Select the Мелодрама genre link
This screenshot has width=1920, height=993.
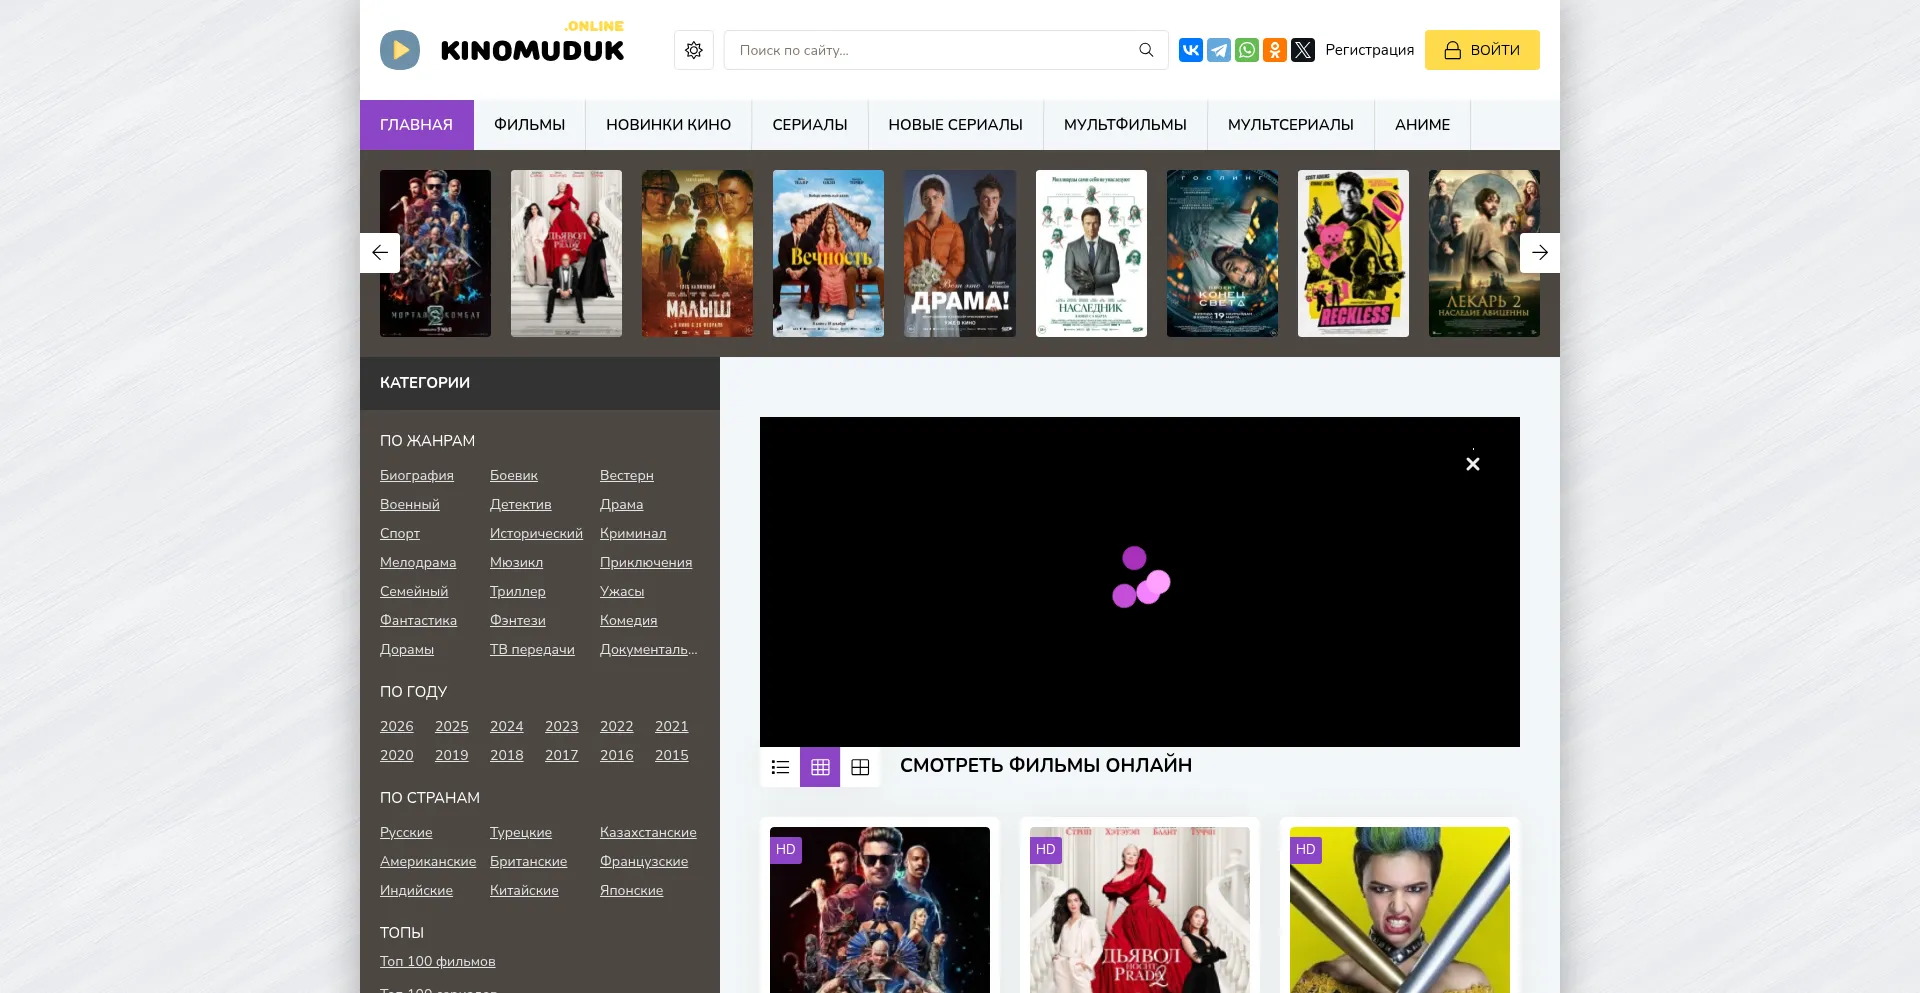(x=418, y=562)
